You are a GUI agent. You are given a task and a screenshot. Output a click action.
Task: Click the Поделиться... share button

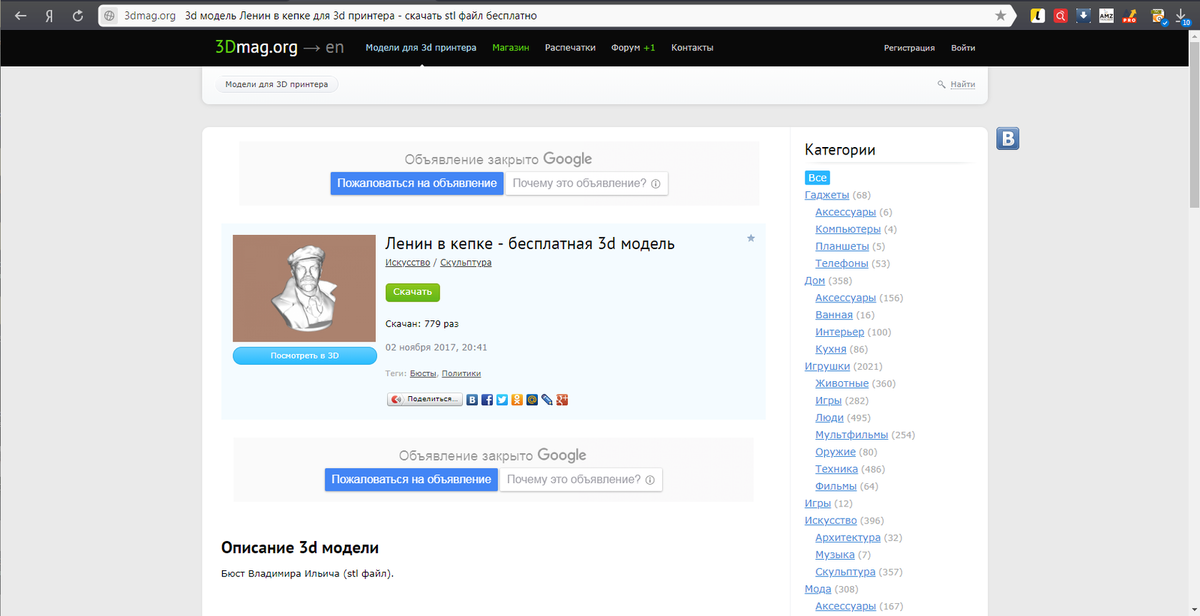425,399
